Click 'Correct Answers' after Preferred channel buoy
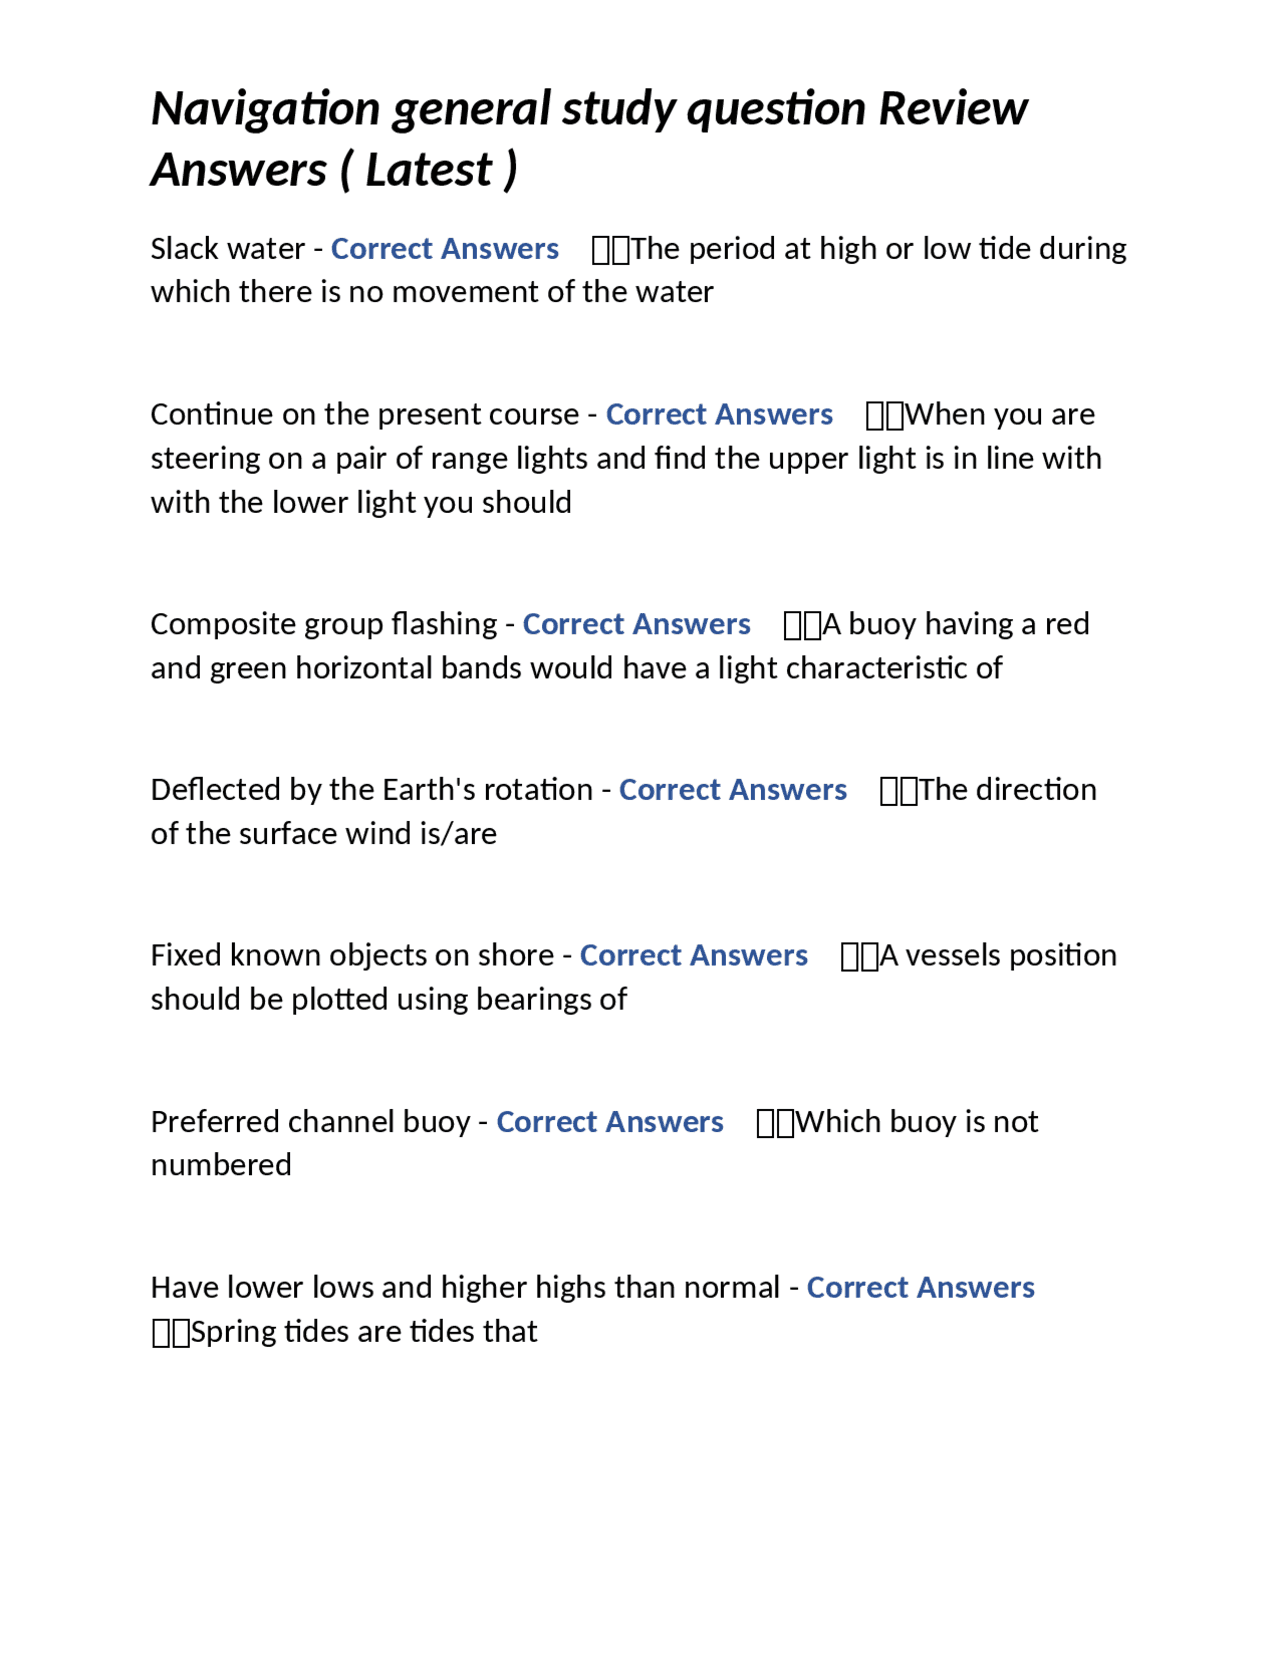This screenshot has width=1280, height=1656. (x=609, y=1122)
